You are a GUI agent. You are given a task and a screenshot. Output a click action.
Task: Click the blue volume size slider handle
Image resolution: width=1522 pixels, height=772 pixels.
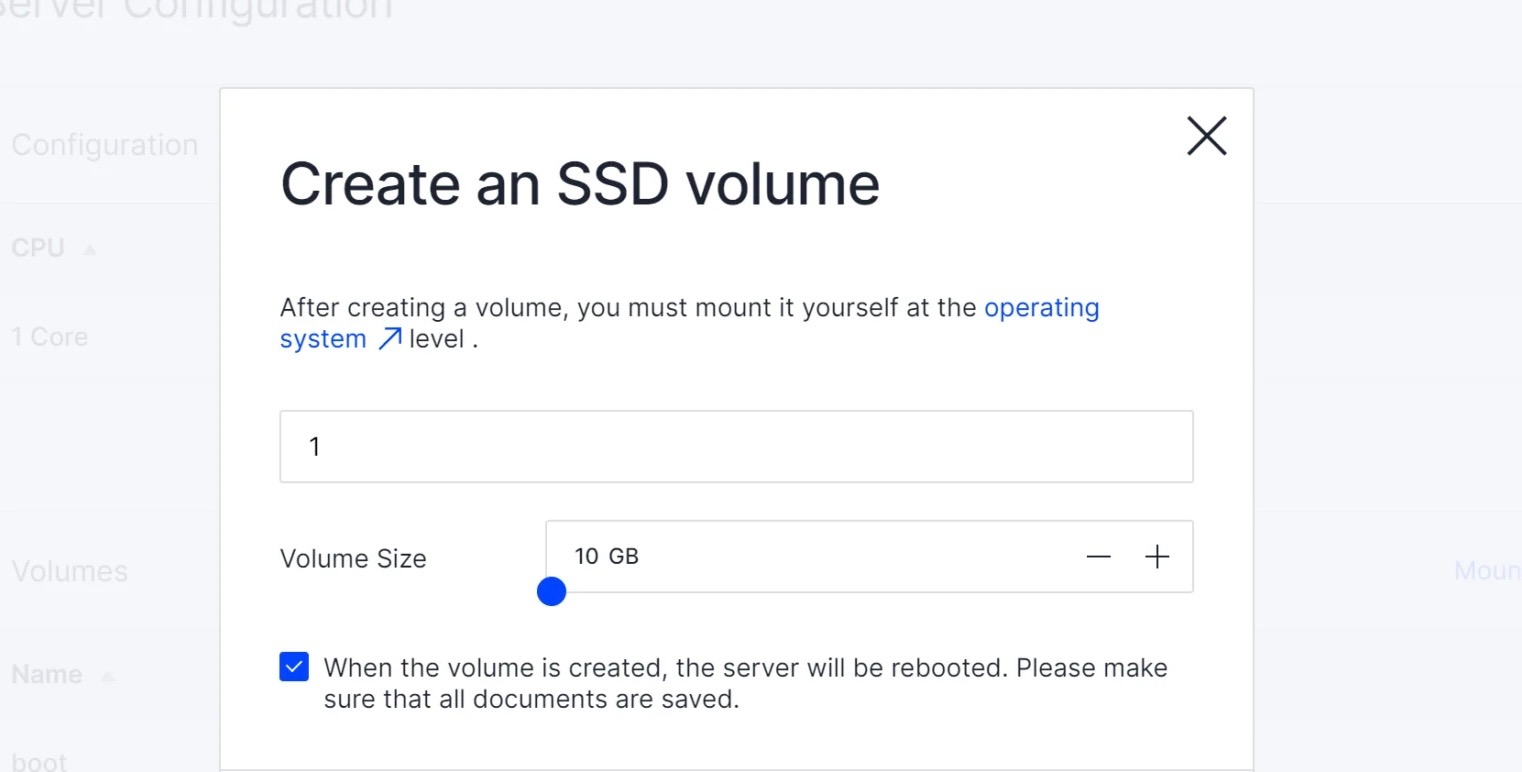[551, 592]
